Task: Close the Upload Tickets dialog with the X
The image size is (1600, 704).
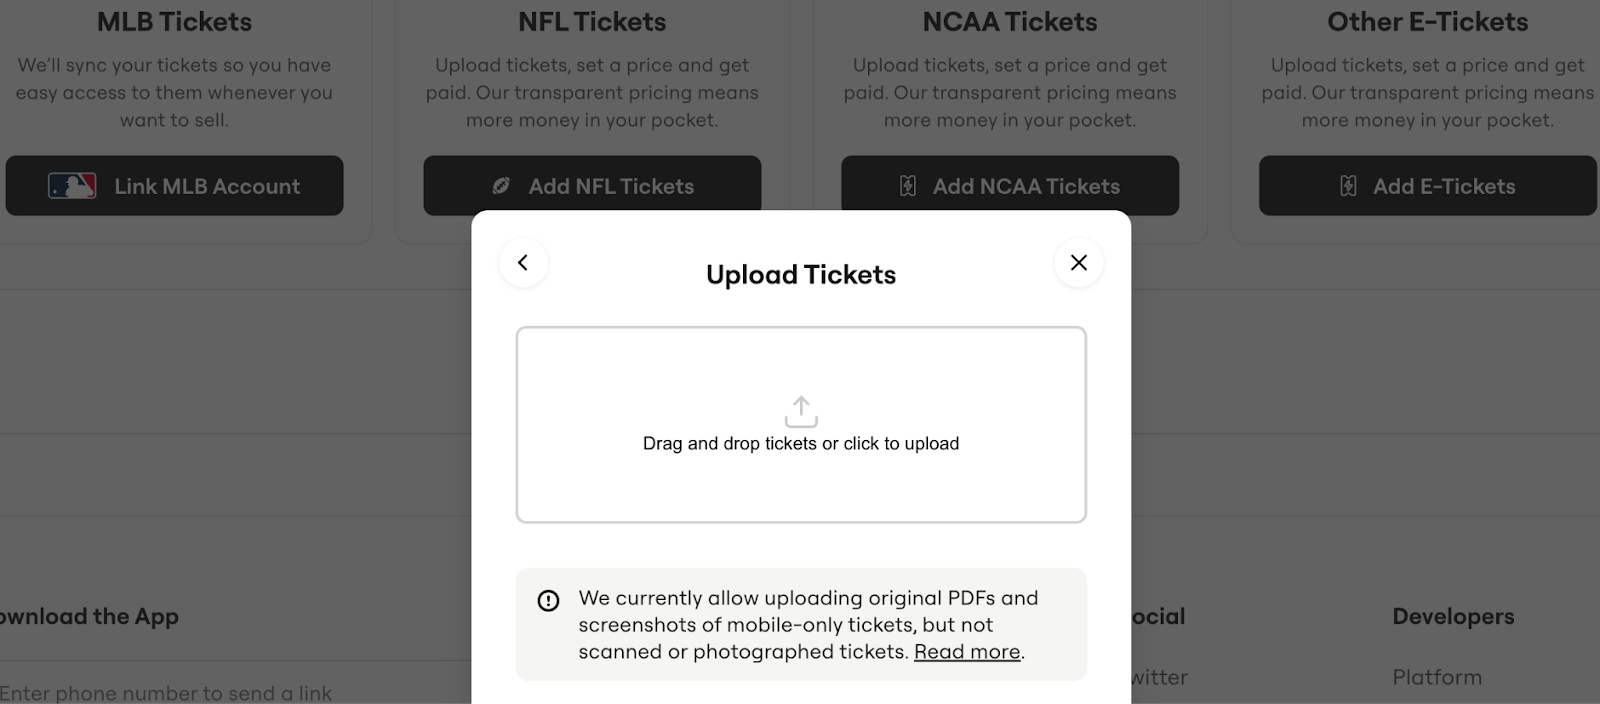Action: tap(1078, 262)
